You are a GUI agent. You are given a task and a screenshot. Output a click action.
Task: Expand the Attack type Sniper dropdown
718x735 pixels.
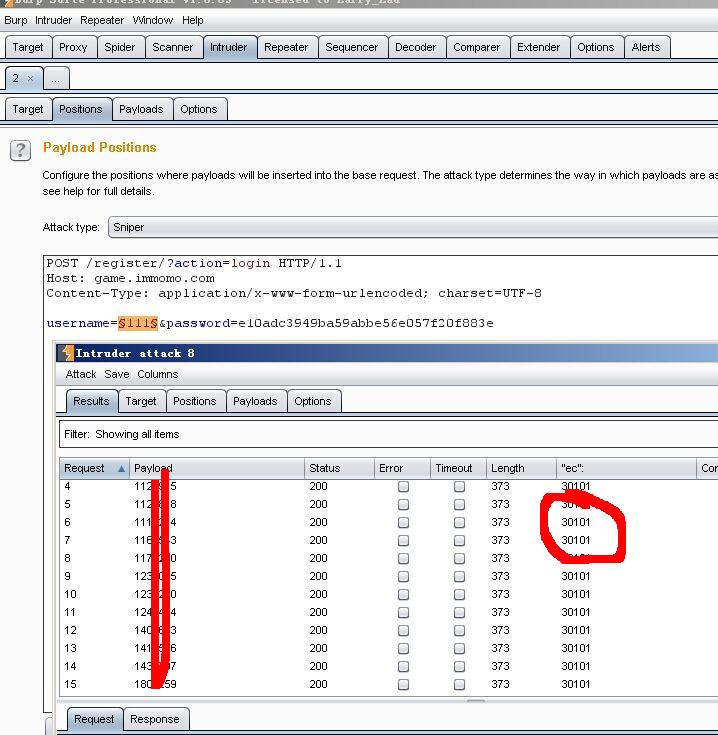(412, 227)
